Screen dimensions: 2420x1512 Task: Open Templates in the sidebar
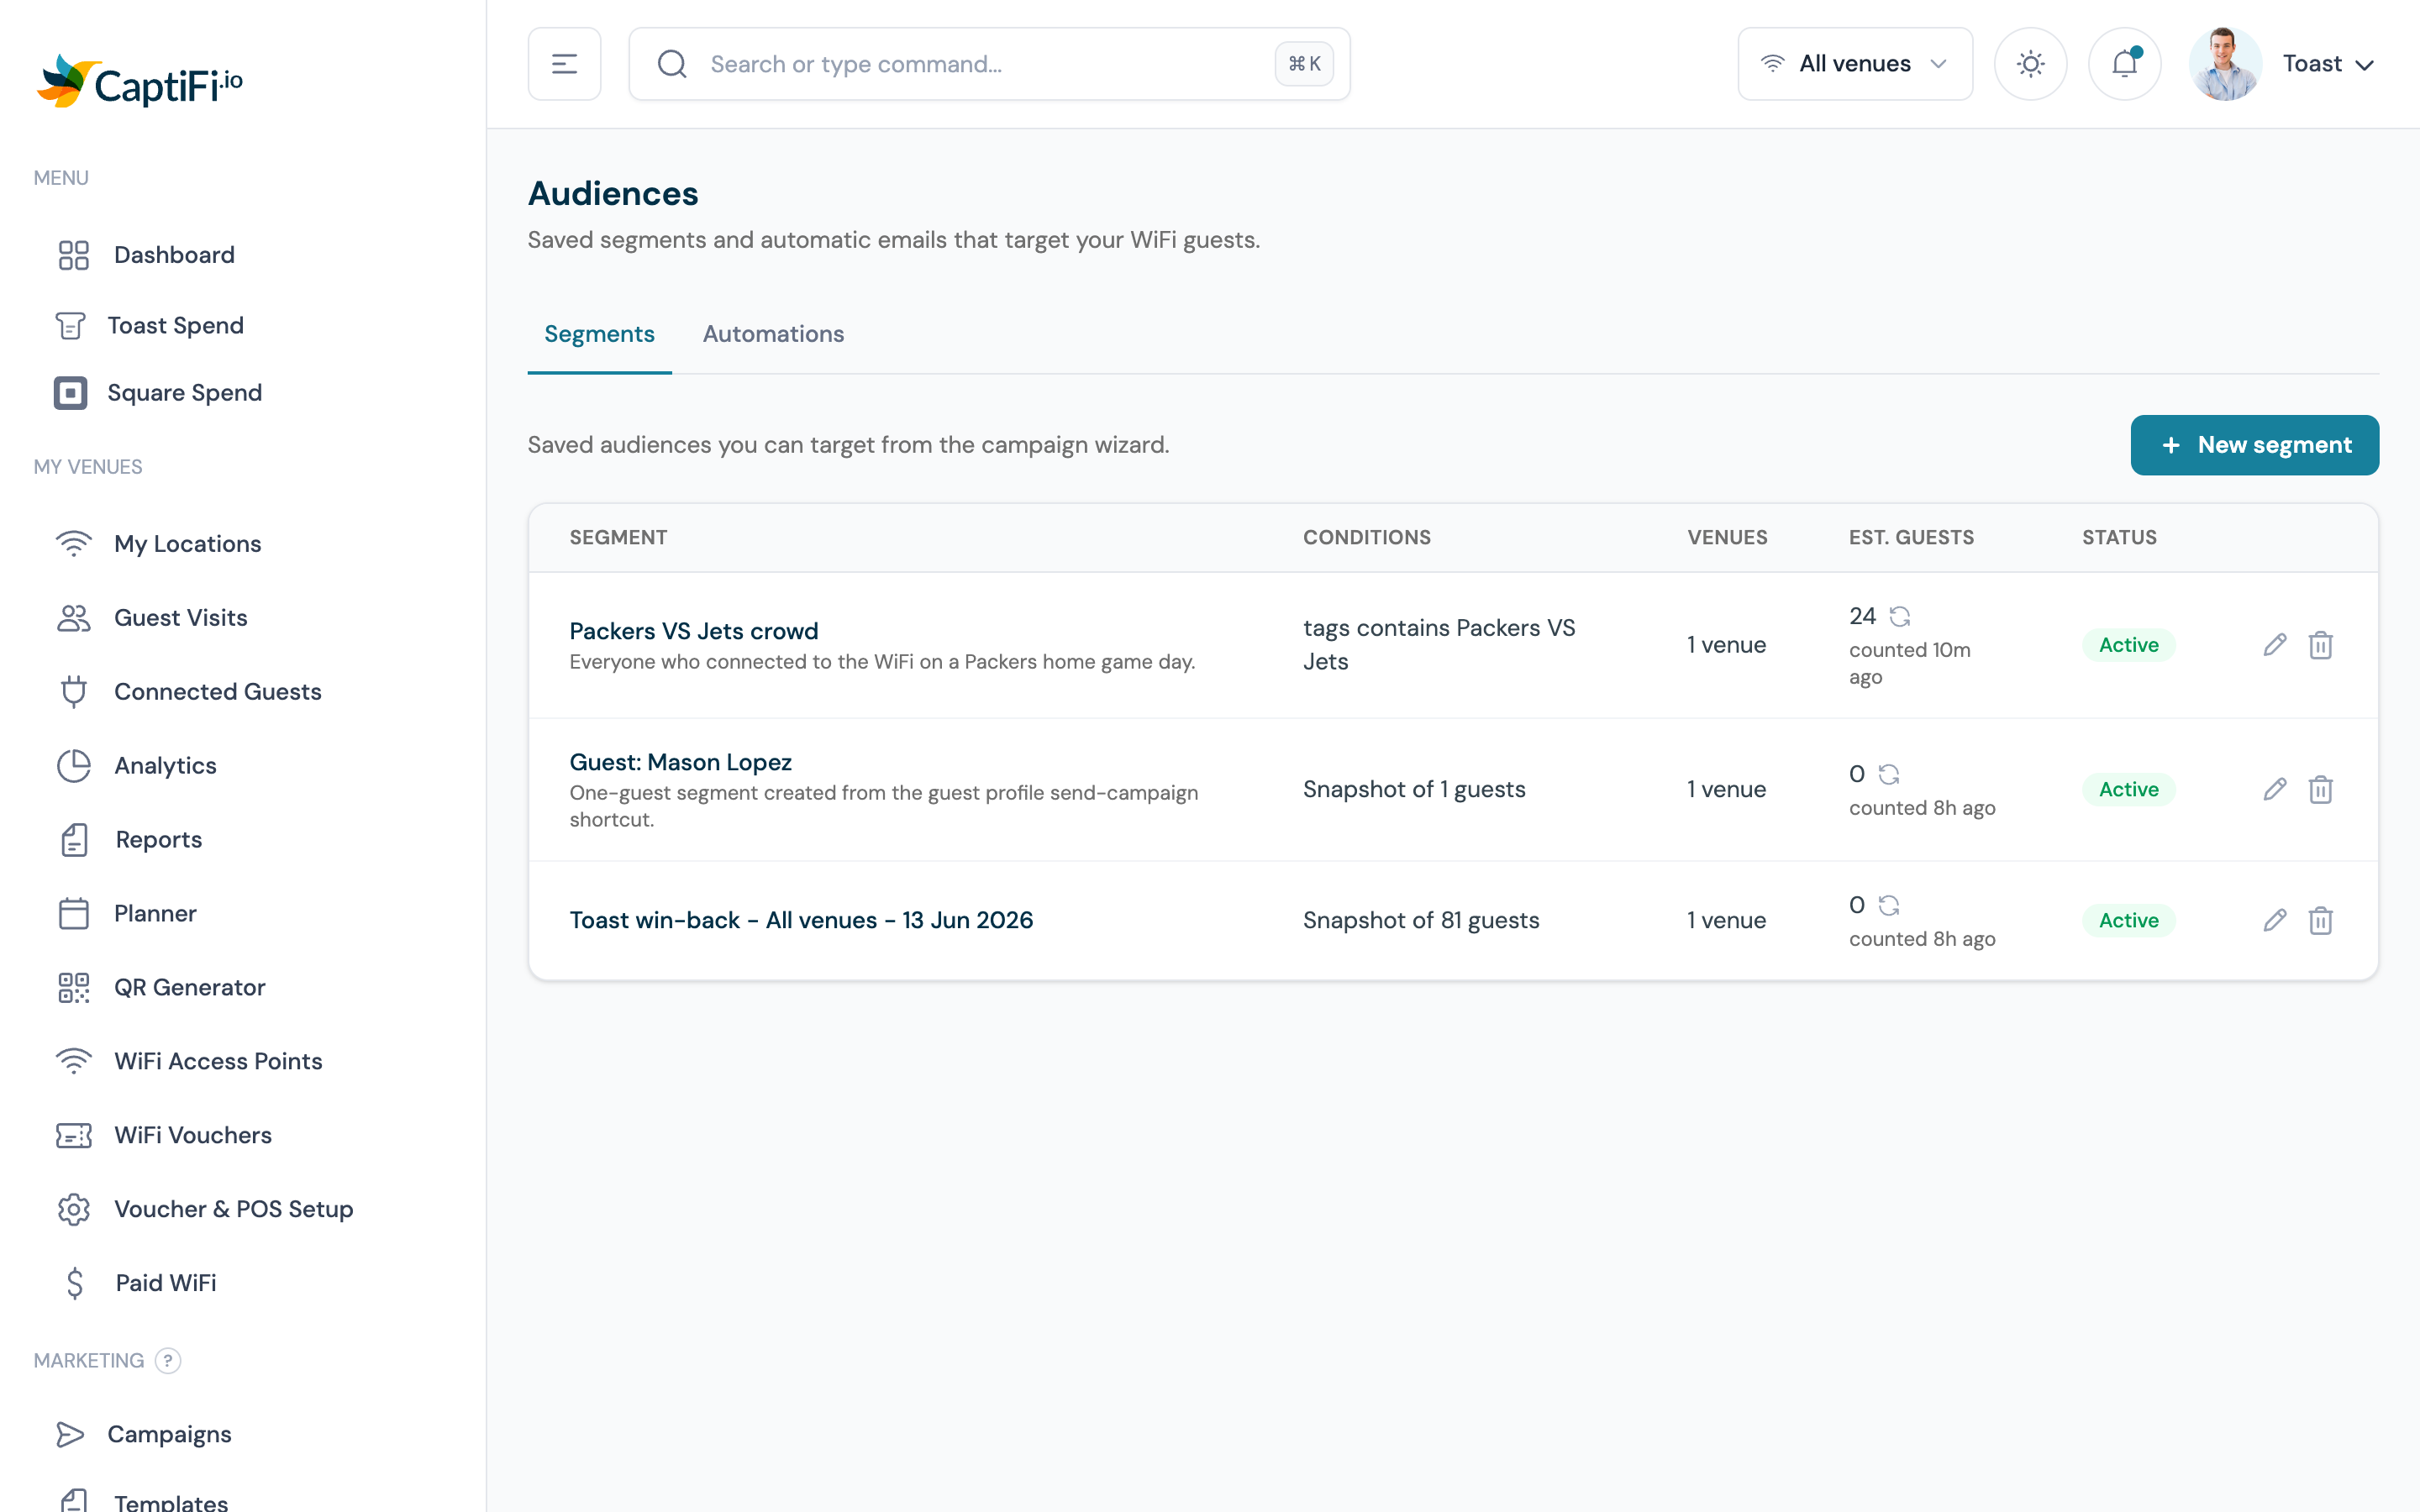[170, 1502]
